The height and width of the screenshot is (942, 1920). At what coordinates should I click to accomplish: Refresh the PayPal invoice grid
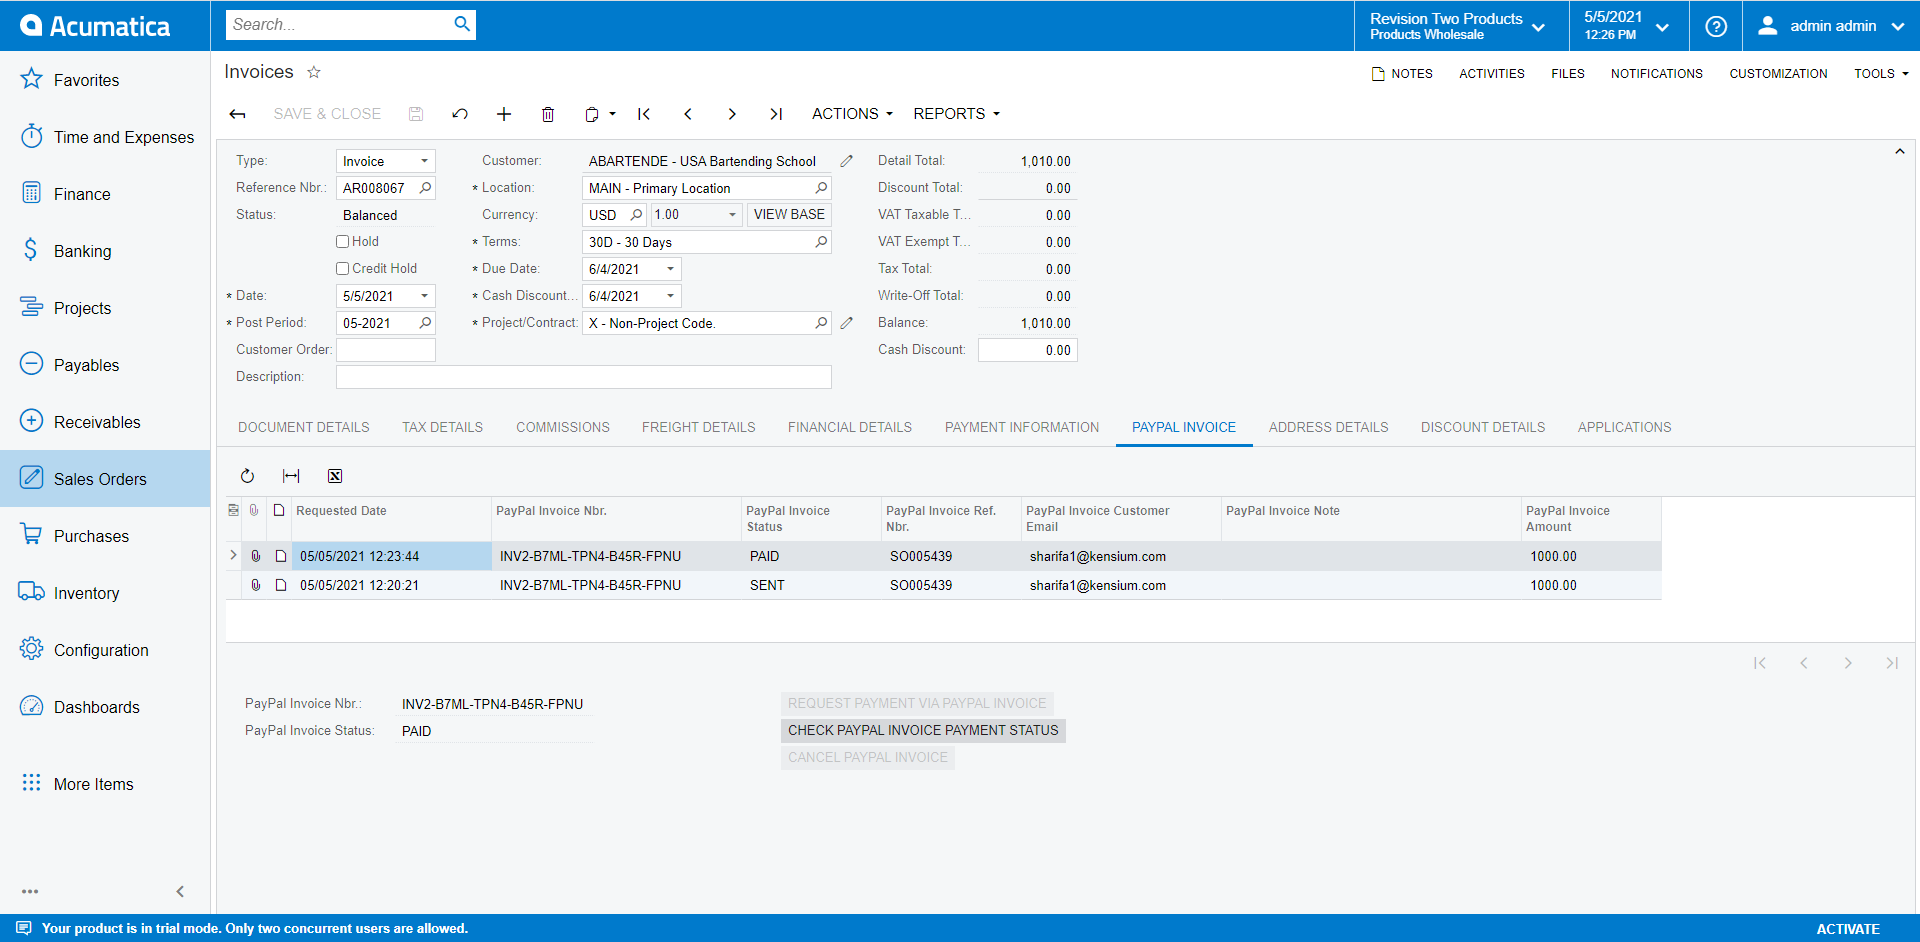click(247, 476)
